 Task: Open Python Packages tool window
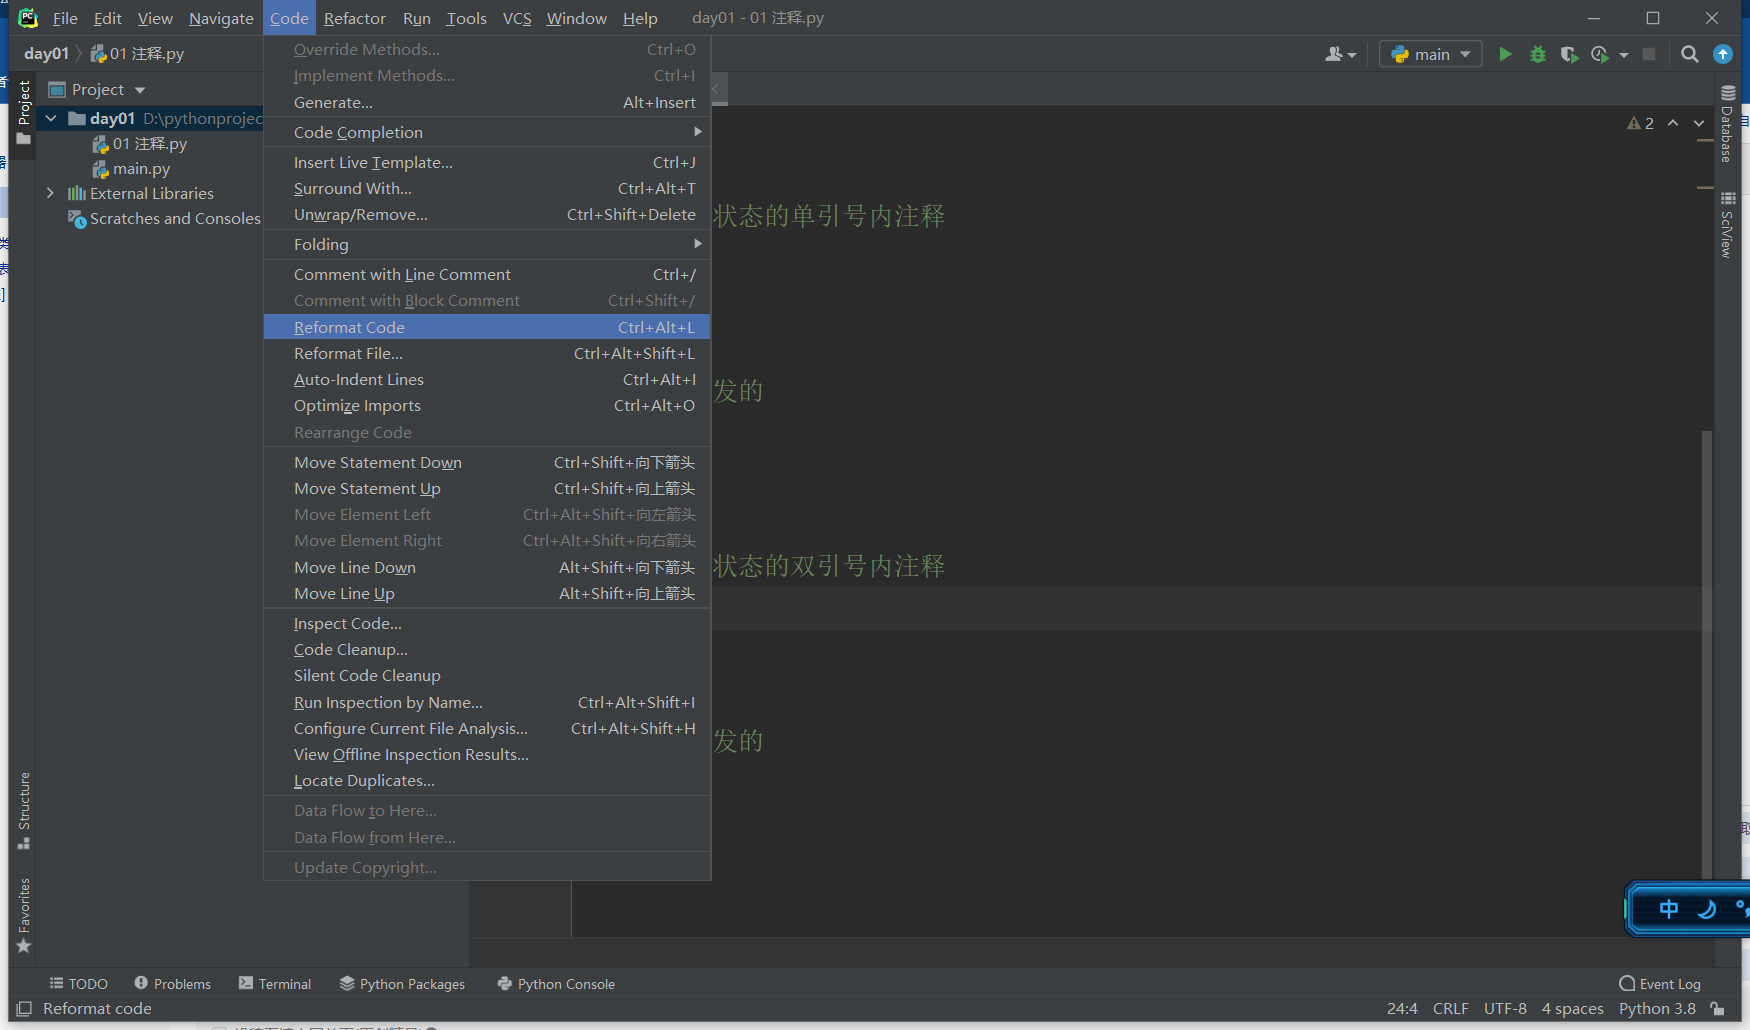tap(402, 984)
